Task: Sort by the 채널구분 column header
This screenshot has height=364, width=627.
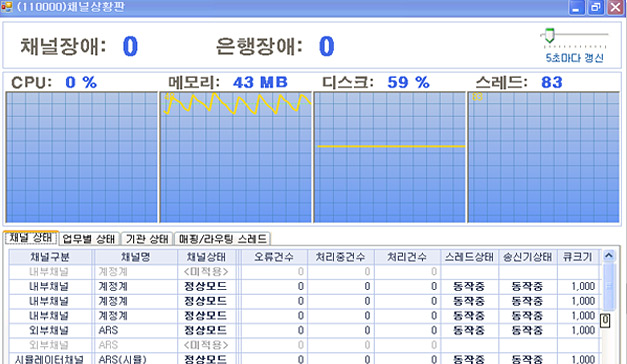Action: pyautogui.click(x=50, y=257)
